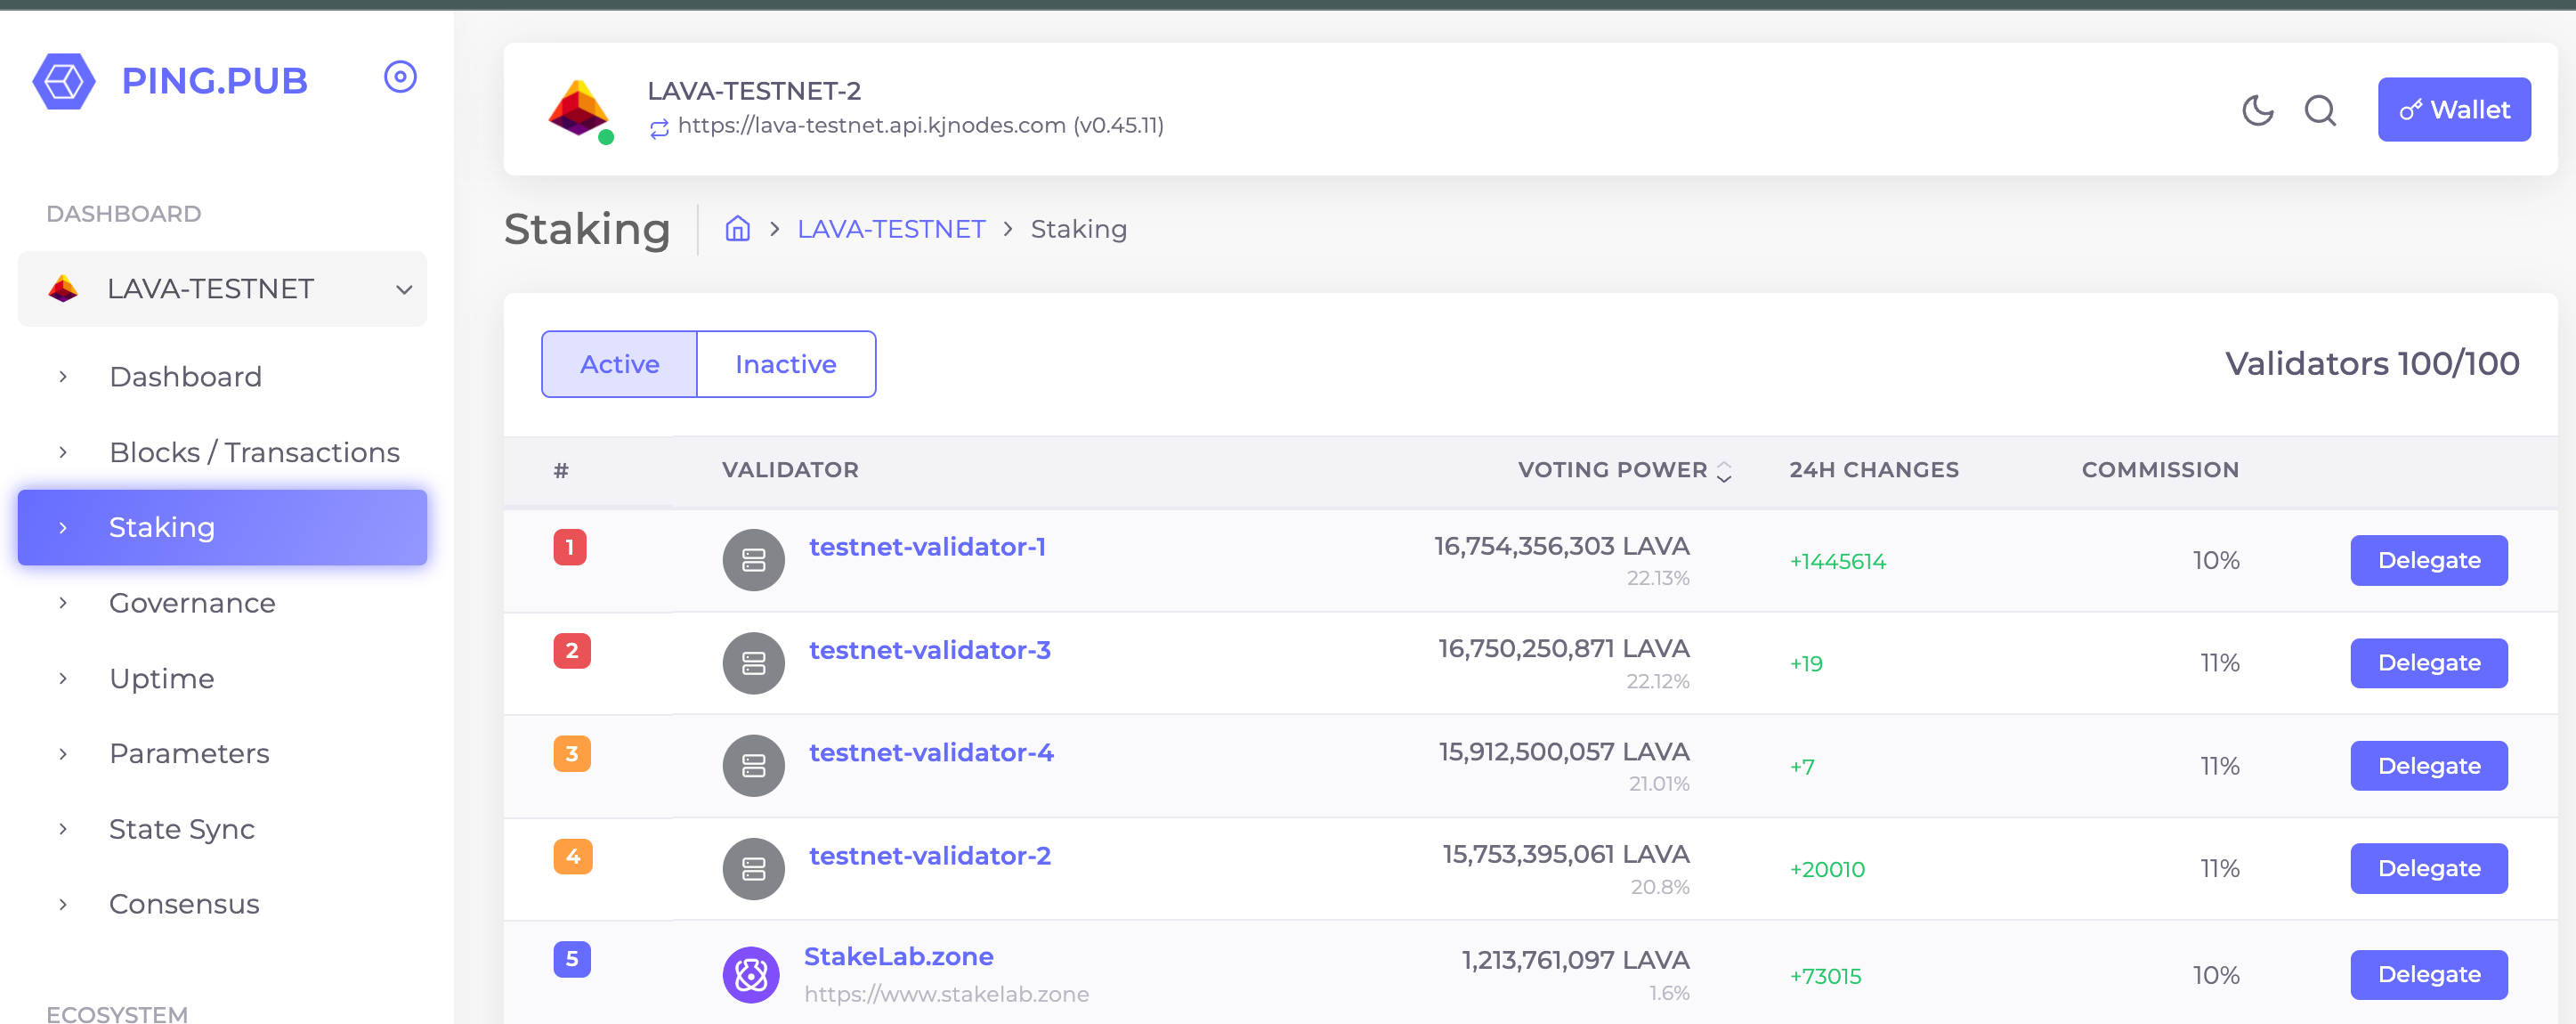Select the Staking sidebar item

click(x=222, y=527)
